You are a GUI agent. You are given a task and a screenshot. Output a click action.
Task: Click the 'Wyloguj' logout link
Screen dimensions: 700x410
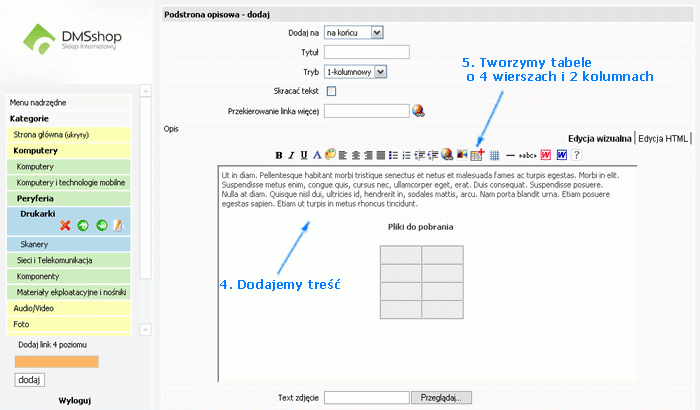click(x=75, y=401)
